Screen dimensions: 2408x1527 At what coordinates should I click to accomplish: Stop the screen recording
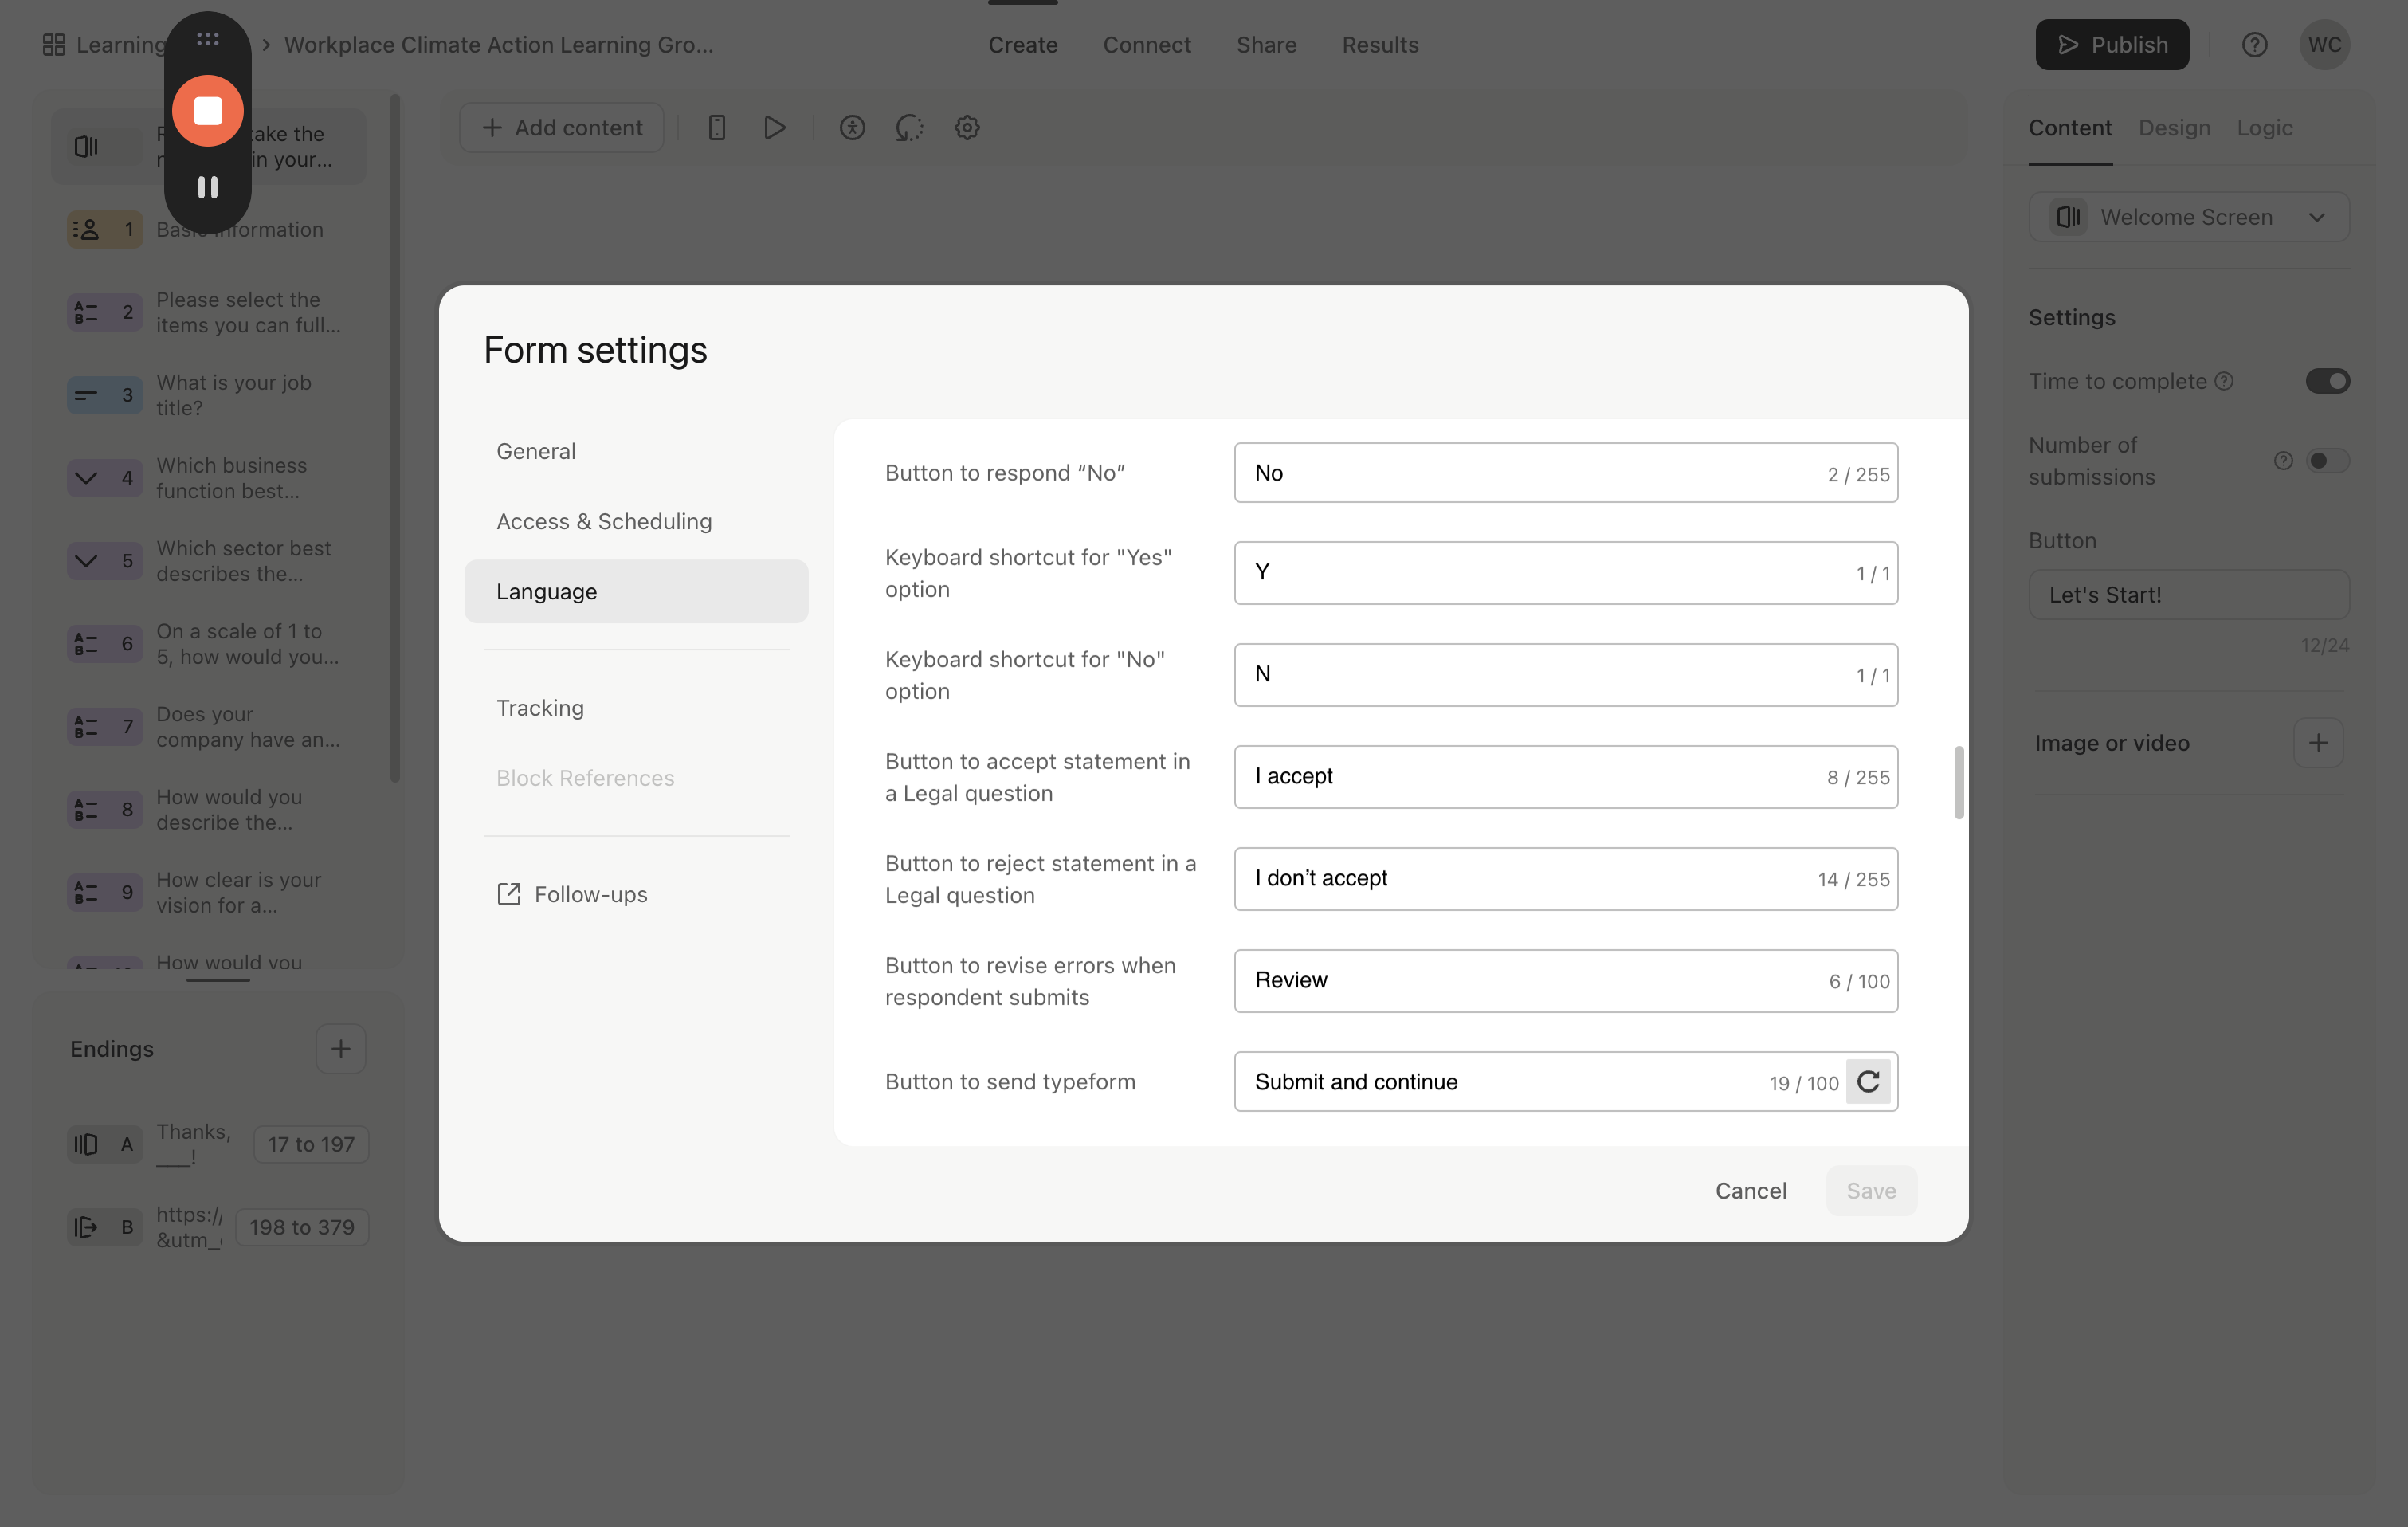tap(207, 110)
